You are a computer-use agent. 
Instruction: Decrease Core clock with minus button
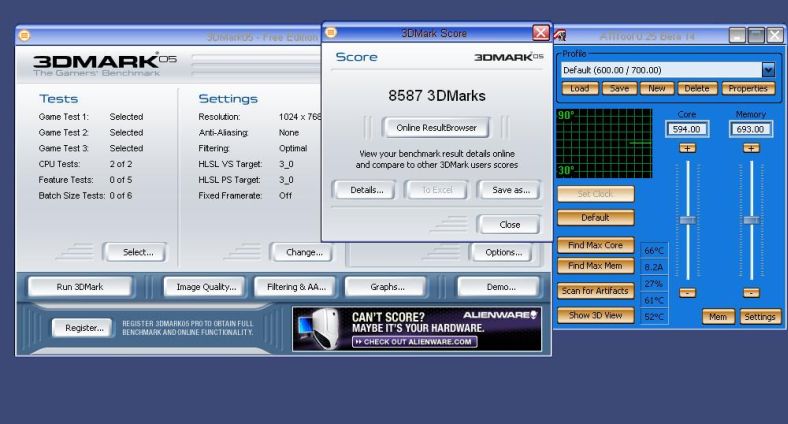(687, 293)
